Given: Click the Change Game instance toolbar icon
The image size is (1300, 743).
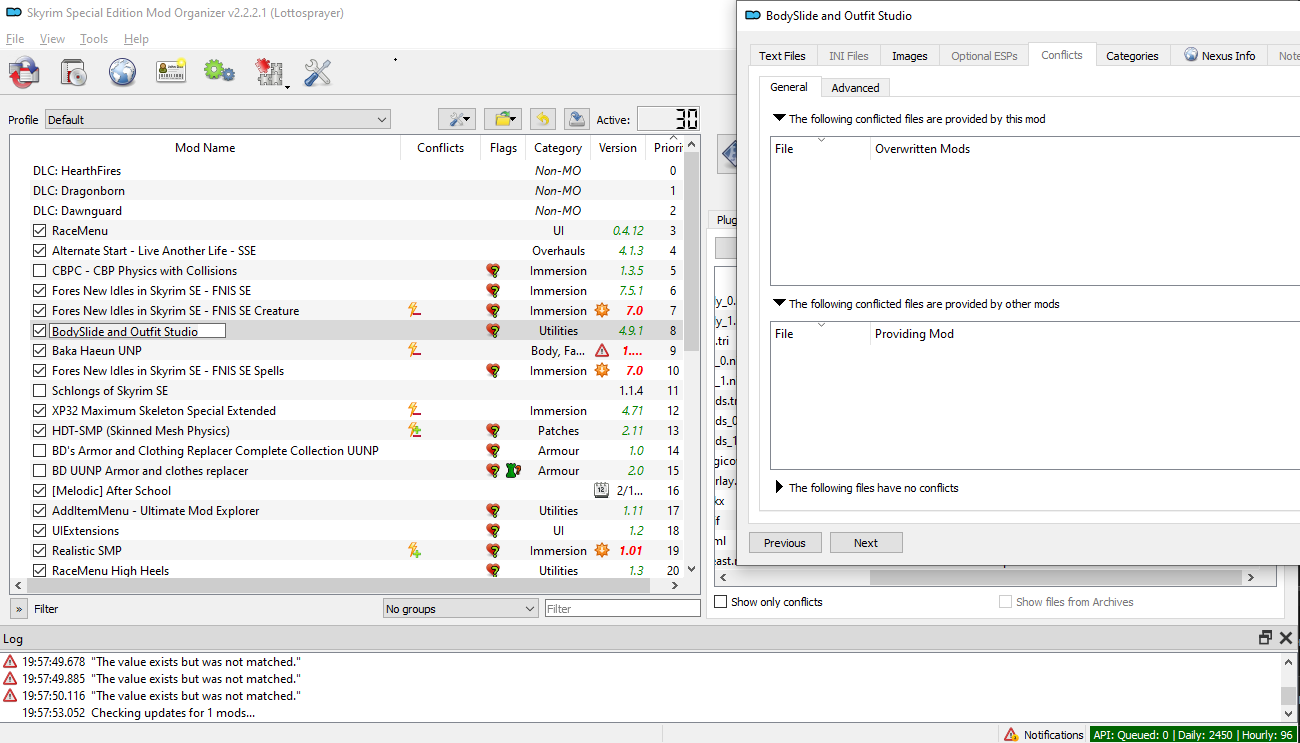Looking at the screenshot, I should point(24,72).
